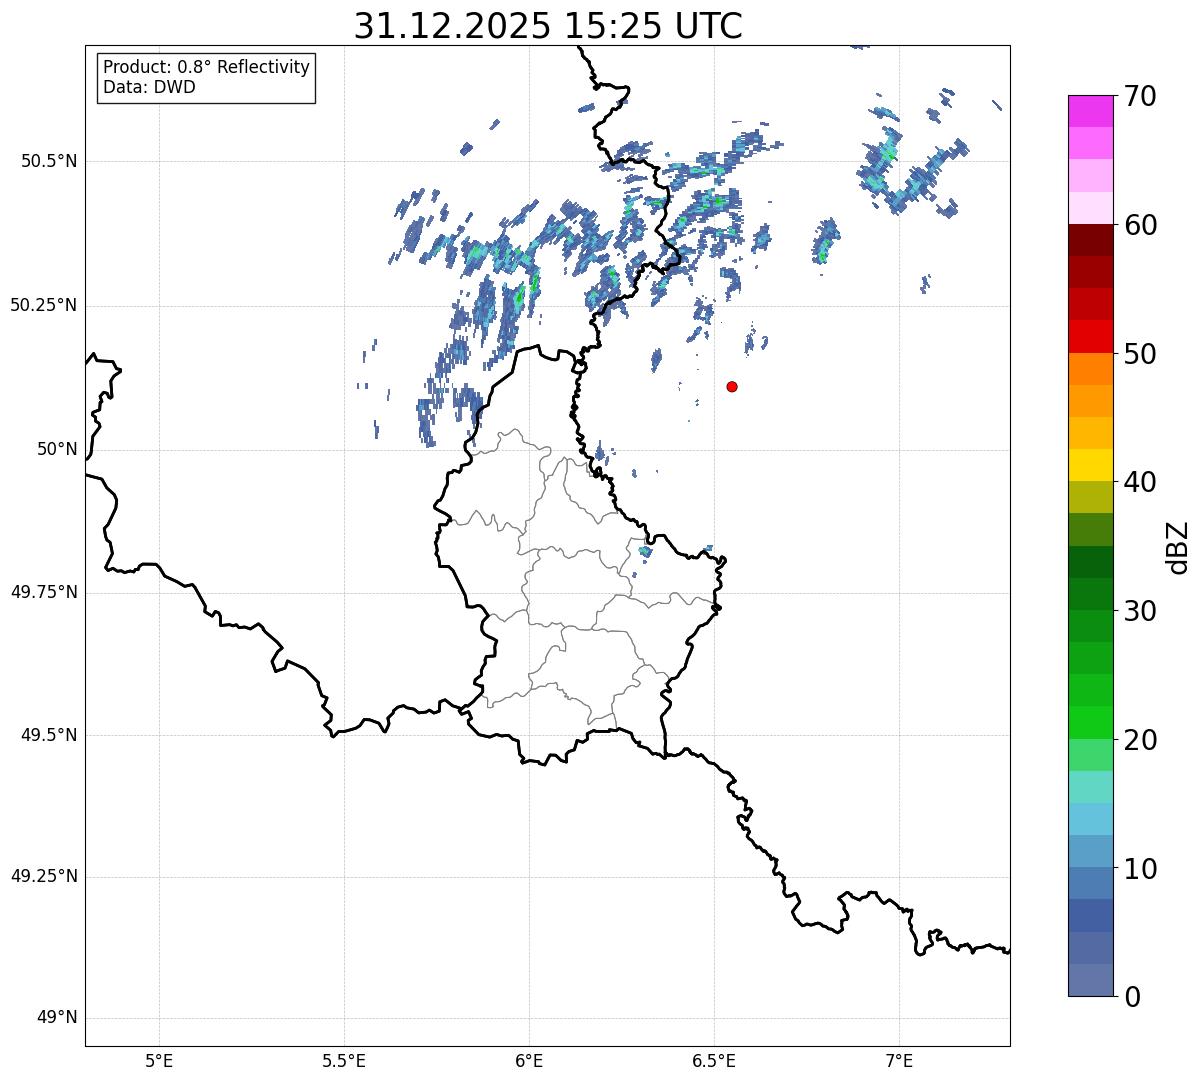Click the longitude label '5°E'

[159, 1062]
